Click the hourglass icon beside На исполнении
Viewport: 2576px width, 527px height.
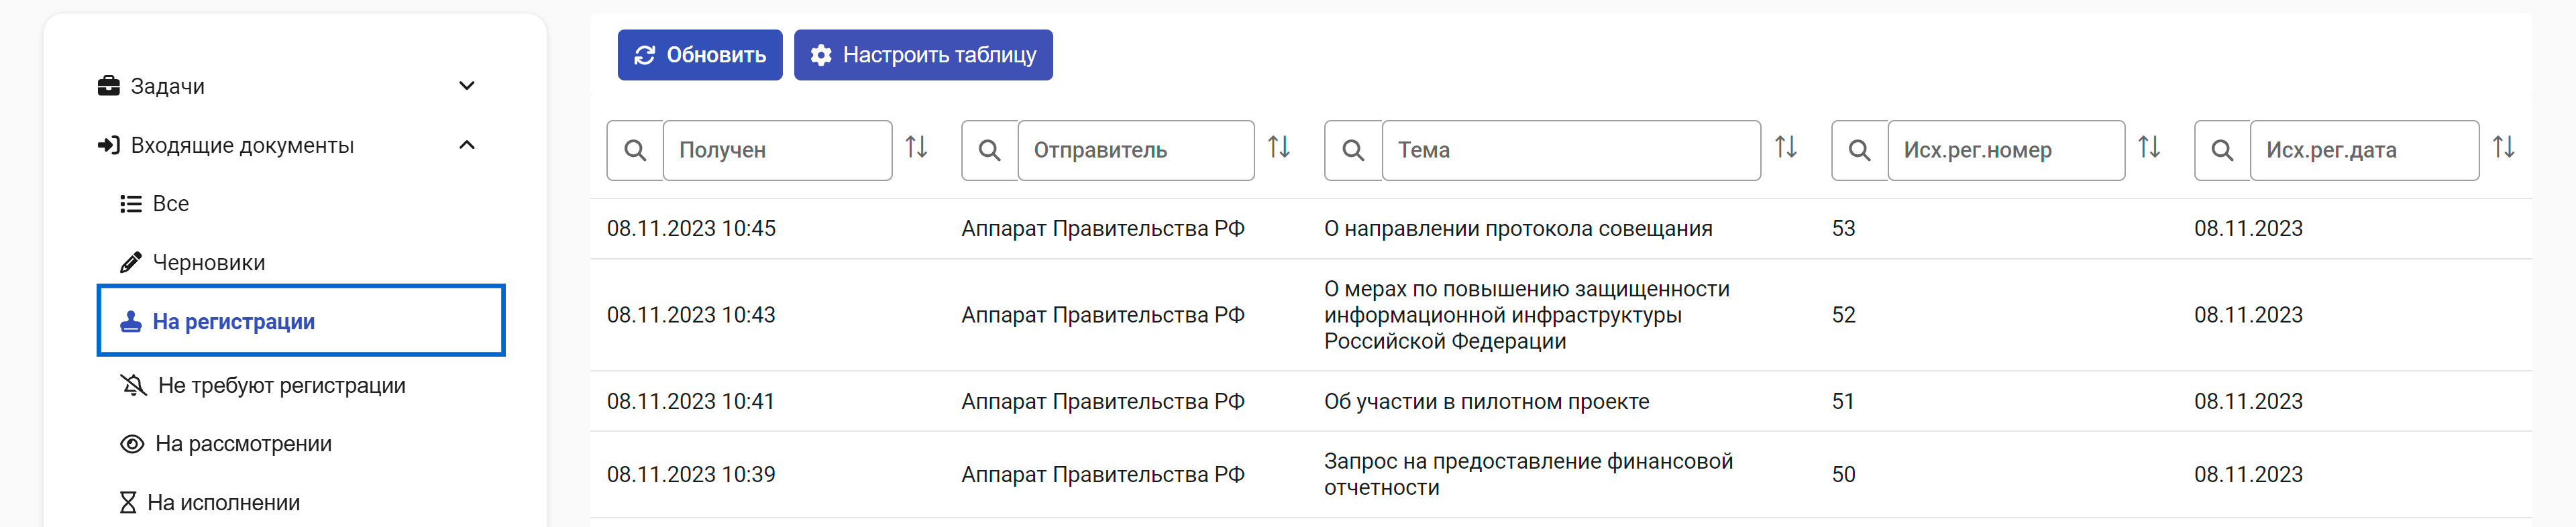tap(128, 503)
